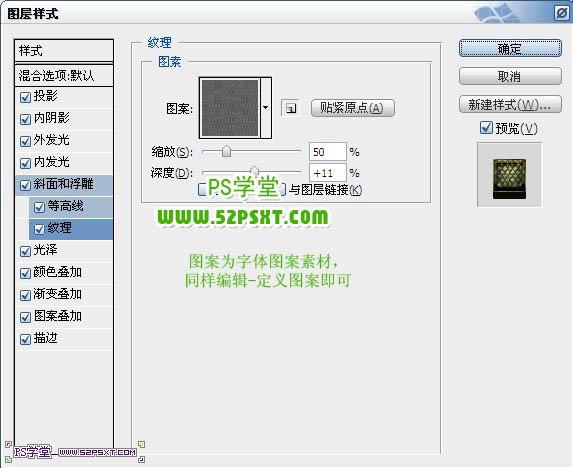Click the layer style preview thumbnail
The image size is (573, 468).
pyautogui.click(x=509, y=175)
